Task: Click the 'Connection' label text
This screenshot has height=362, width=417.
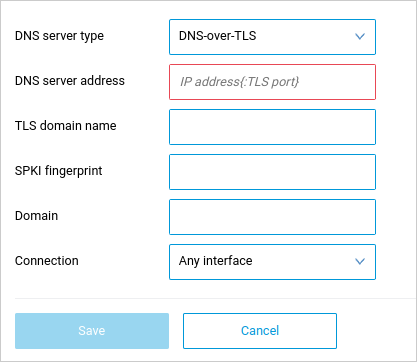Action: click(47, 261)
